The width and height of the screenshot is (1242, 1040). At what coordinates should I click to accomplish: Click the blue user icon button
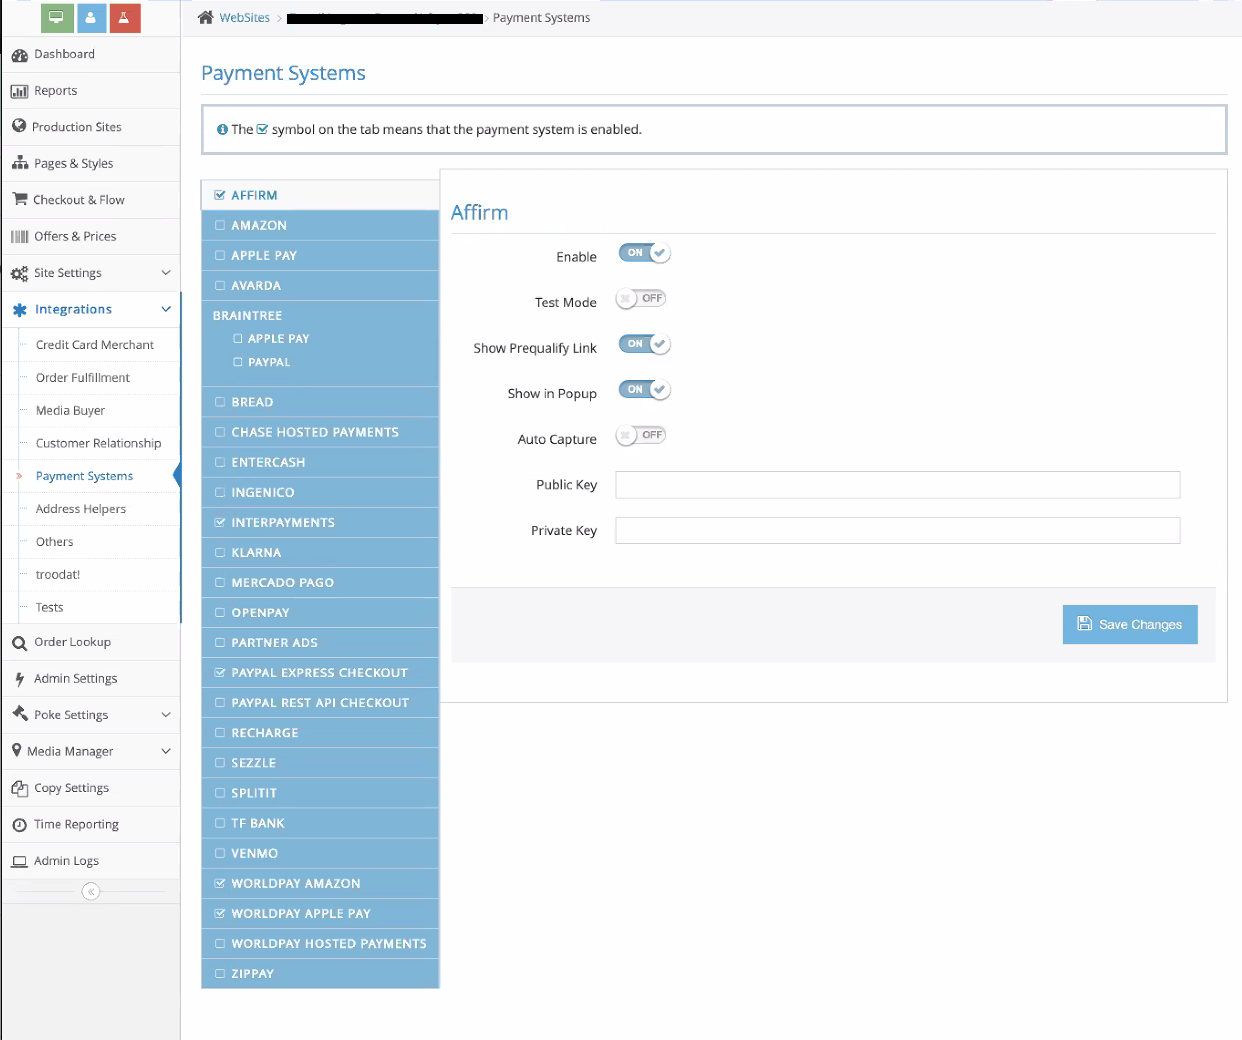tap(90, 17)
